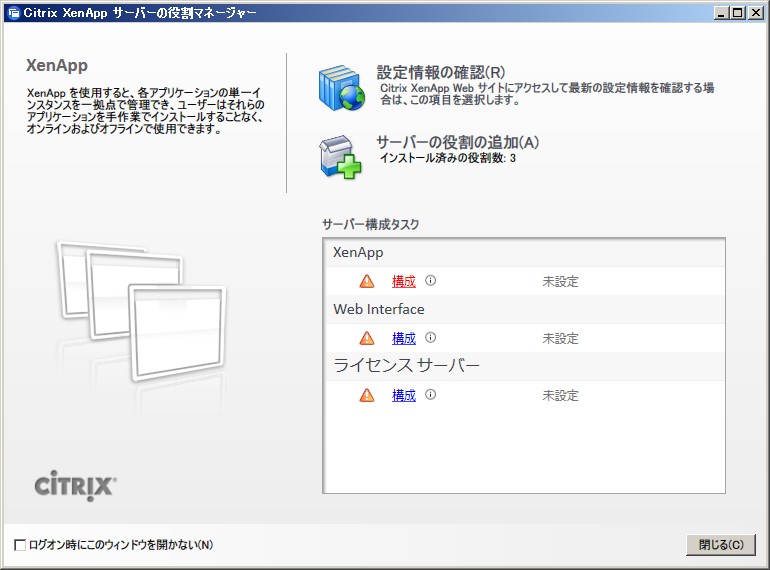770x570 pixels.
Task: Click the ライセンス サーバー section header
Action: (406, 366)
